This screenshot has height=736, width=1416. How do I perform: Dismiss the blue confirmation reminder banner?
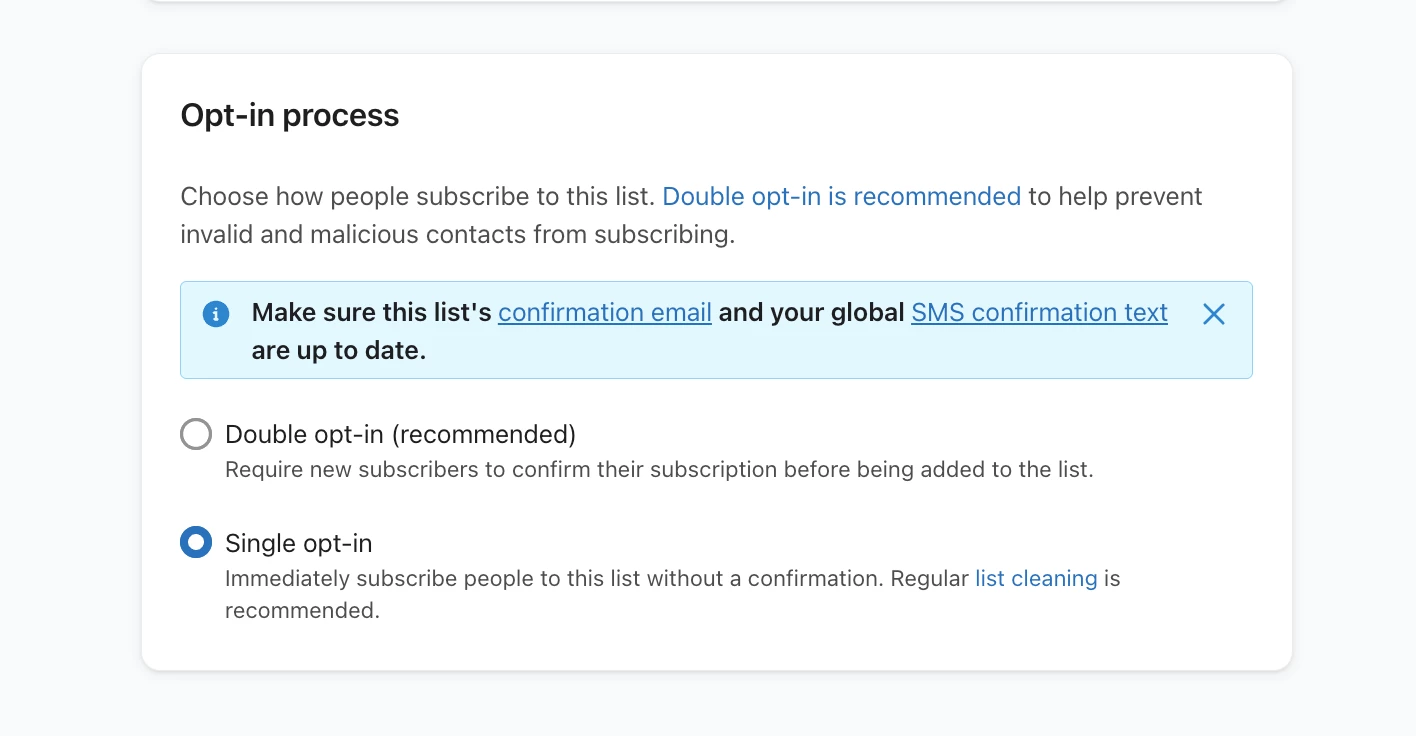click(x=1213, y=314)
